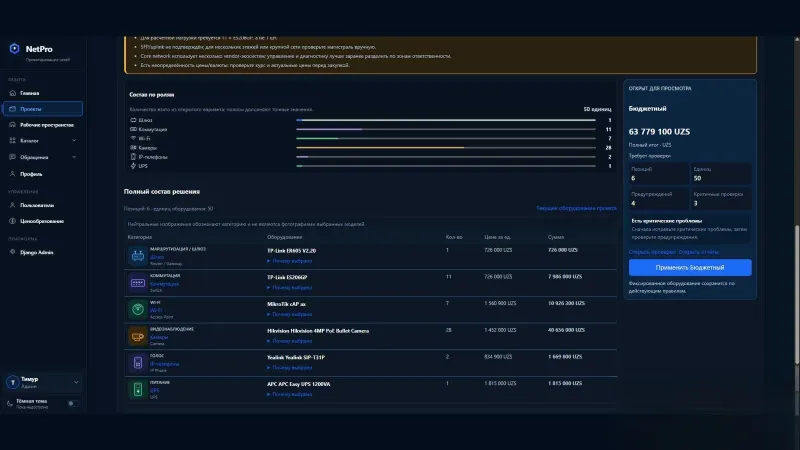Click the icon beside Рабочие пространства
The width and height of the screenshot is (800, 450).
pyautogui.click(x=13, y=124)
